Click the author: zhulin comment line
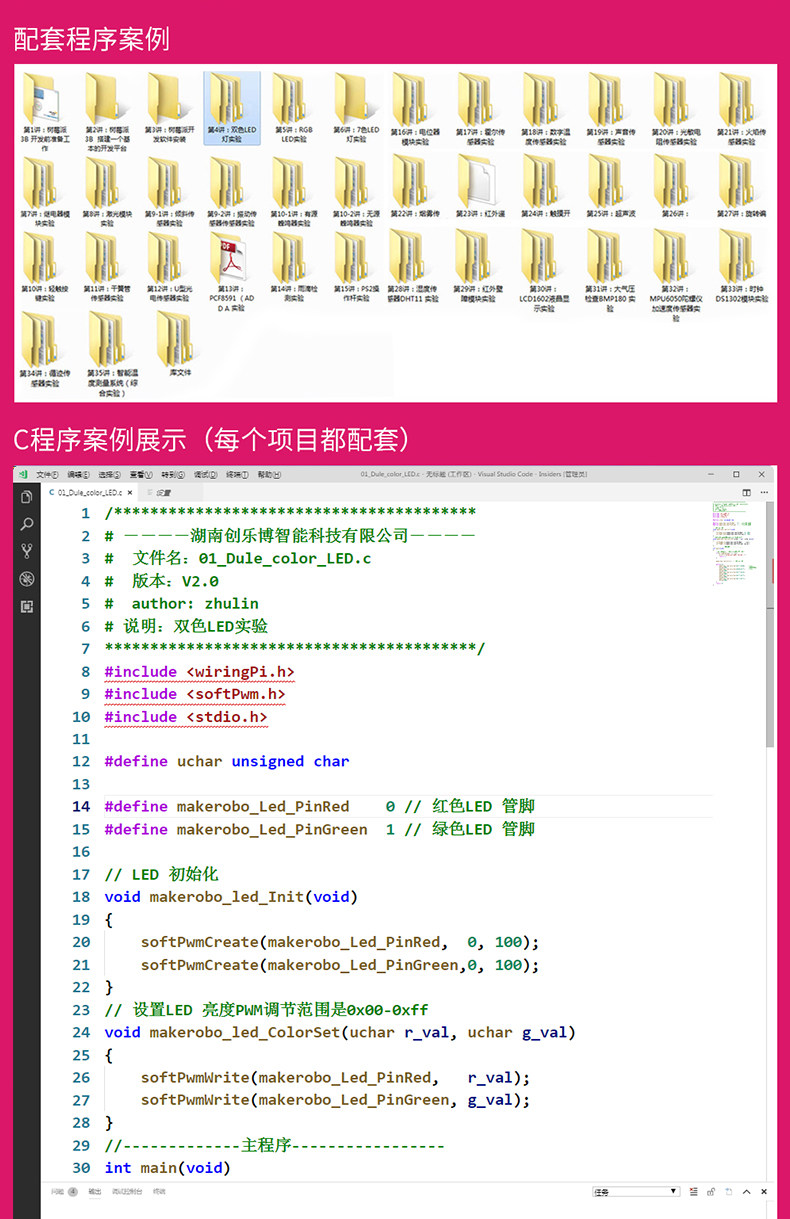Screen dimensions: 790x1219 click(x=181, y=603)
